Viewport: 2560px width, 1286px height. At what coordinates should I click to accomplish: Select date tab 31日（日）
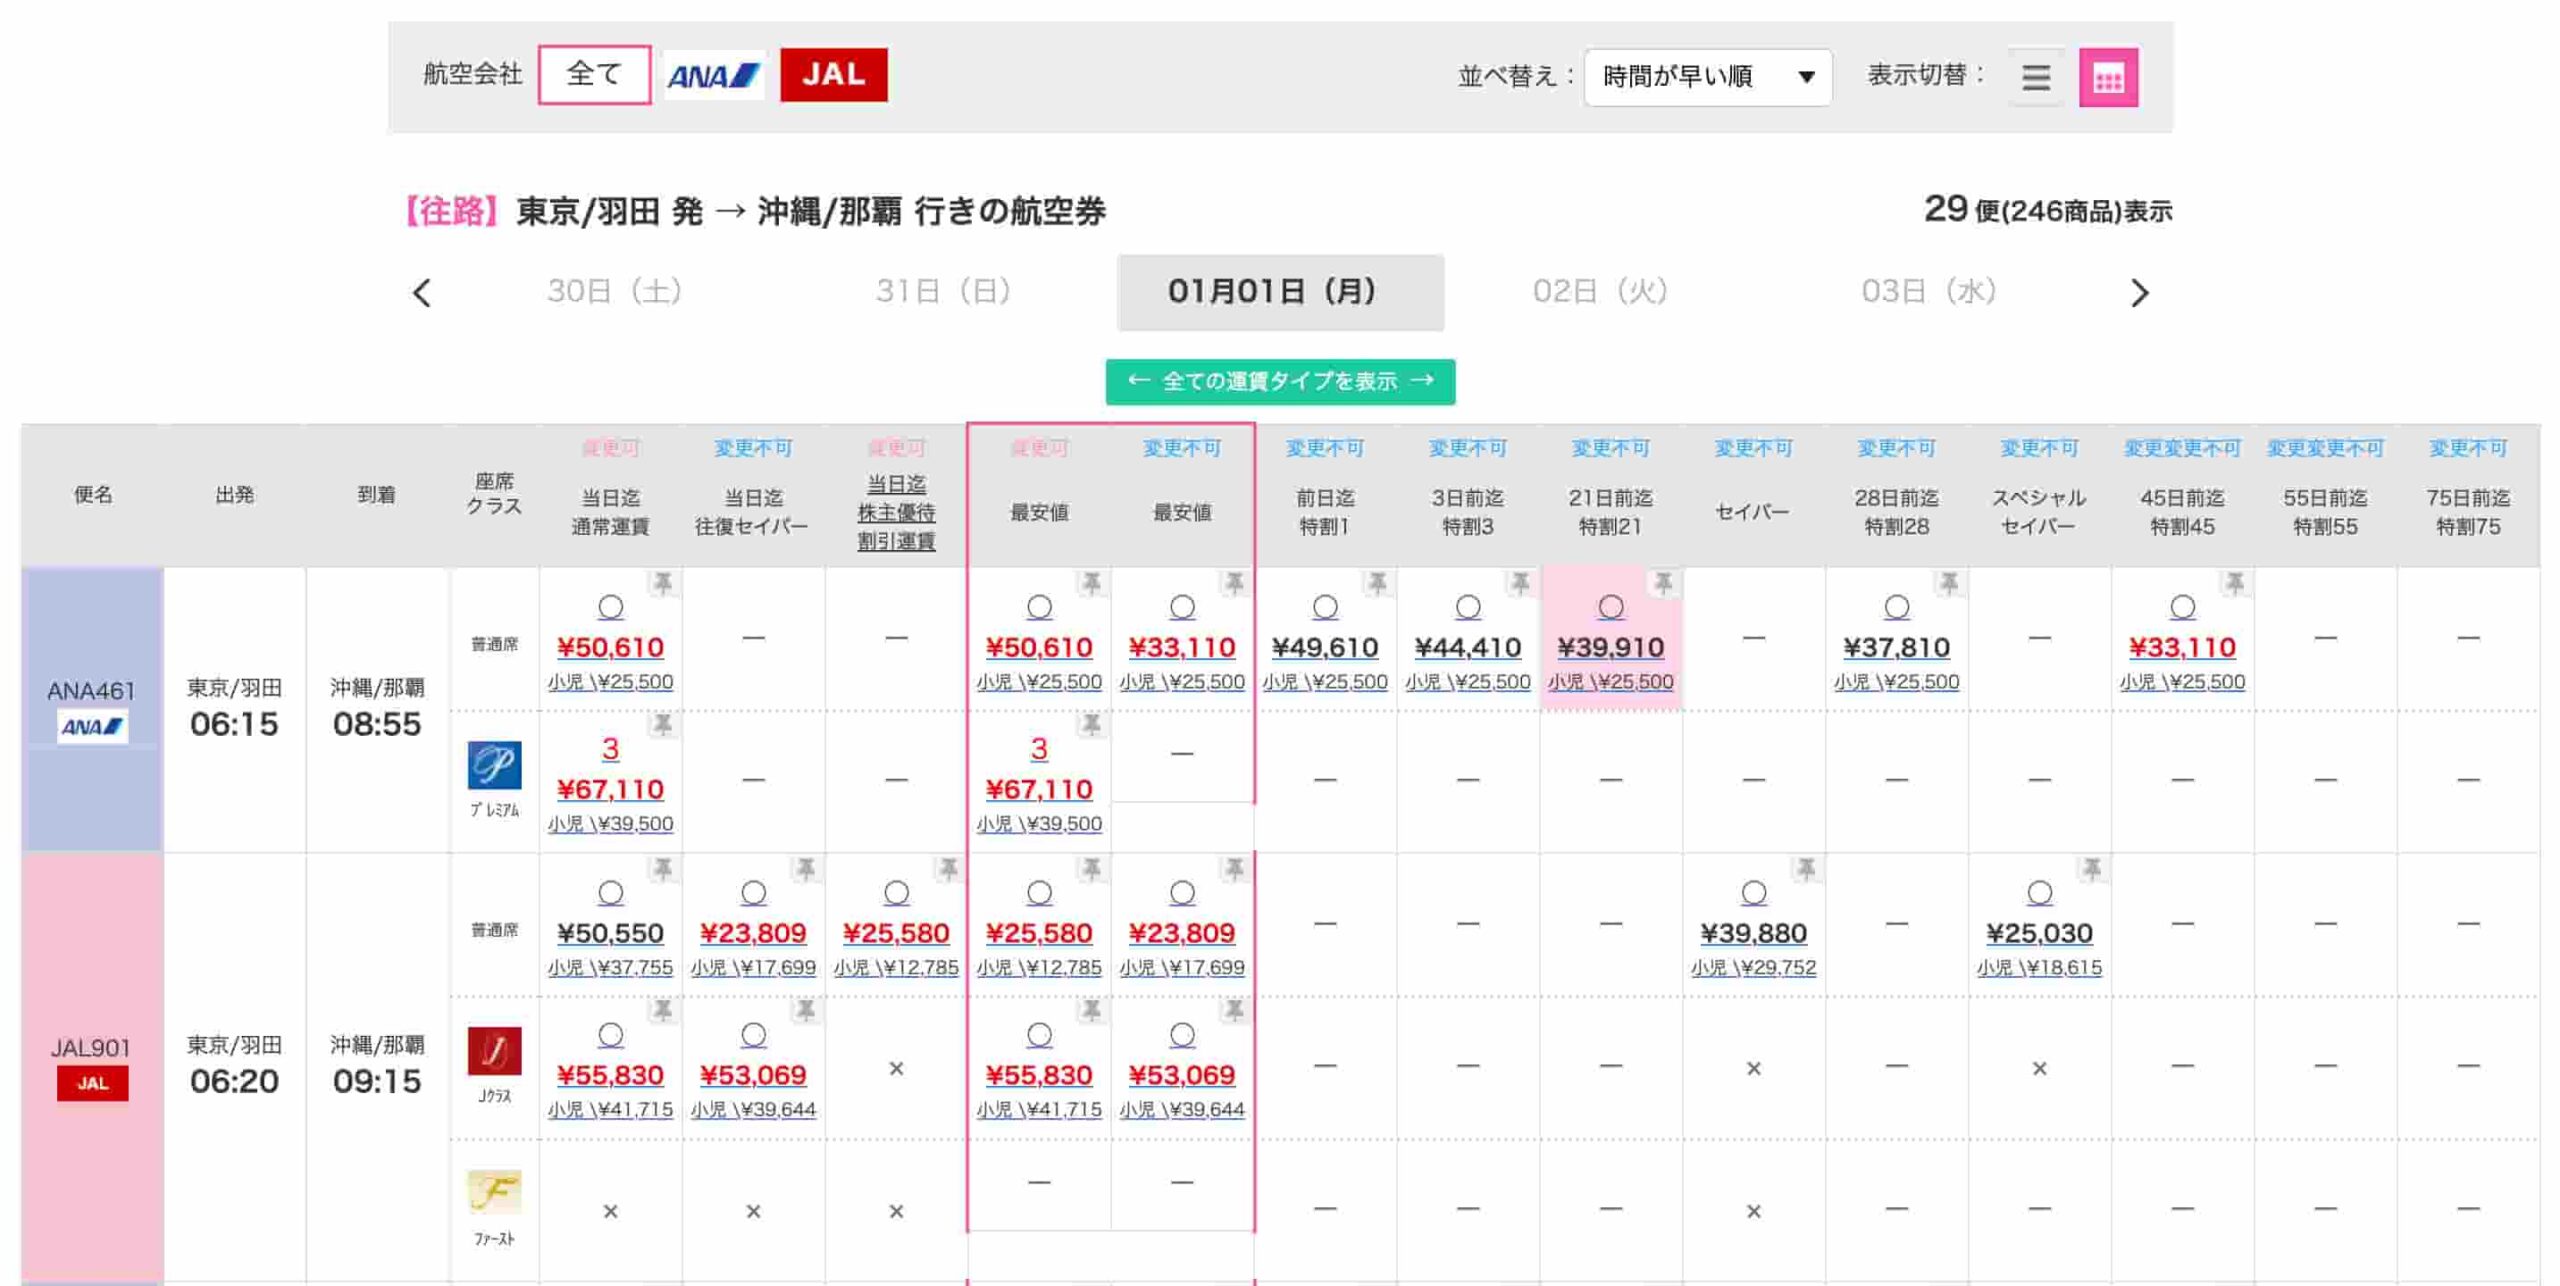pos(942,292)
